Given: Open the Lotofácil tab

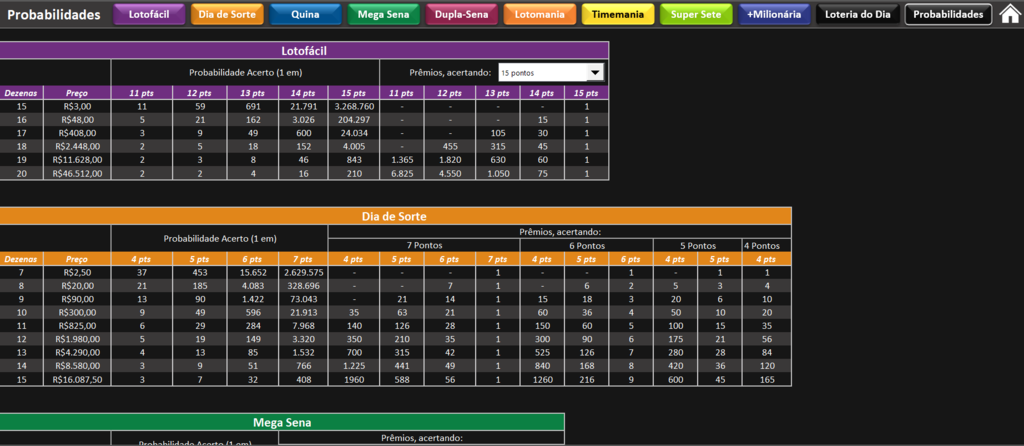Looking at the screenshot, I should 149,14.
